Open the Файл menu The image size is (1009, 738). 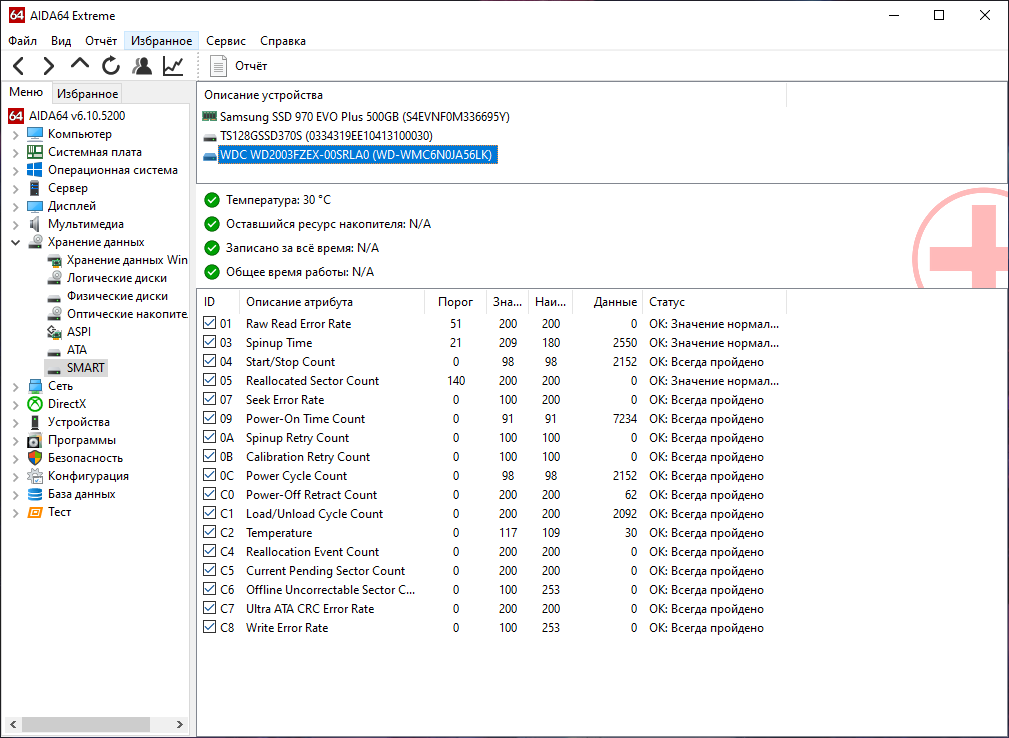pos(23,41)
